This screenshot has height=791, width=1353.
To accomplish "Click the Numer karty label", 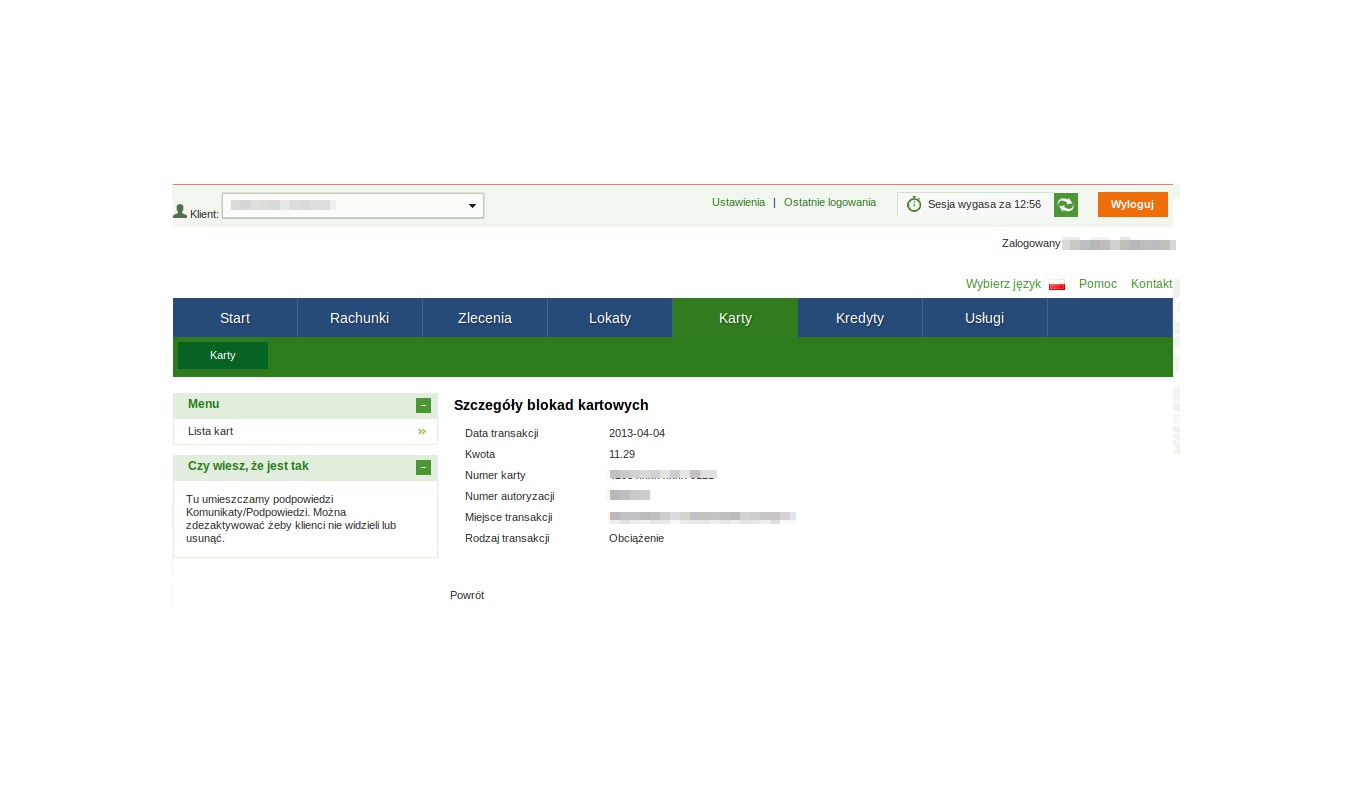I will [495, 475].
